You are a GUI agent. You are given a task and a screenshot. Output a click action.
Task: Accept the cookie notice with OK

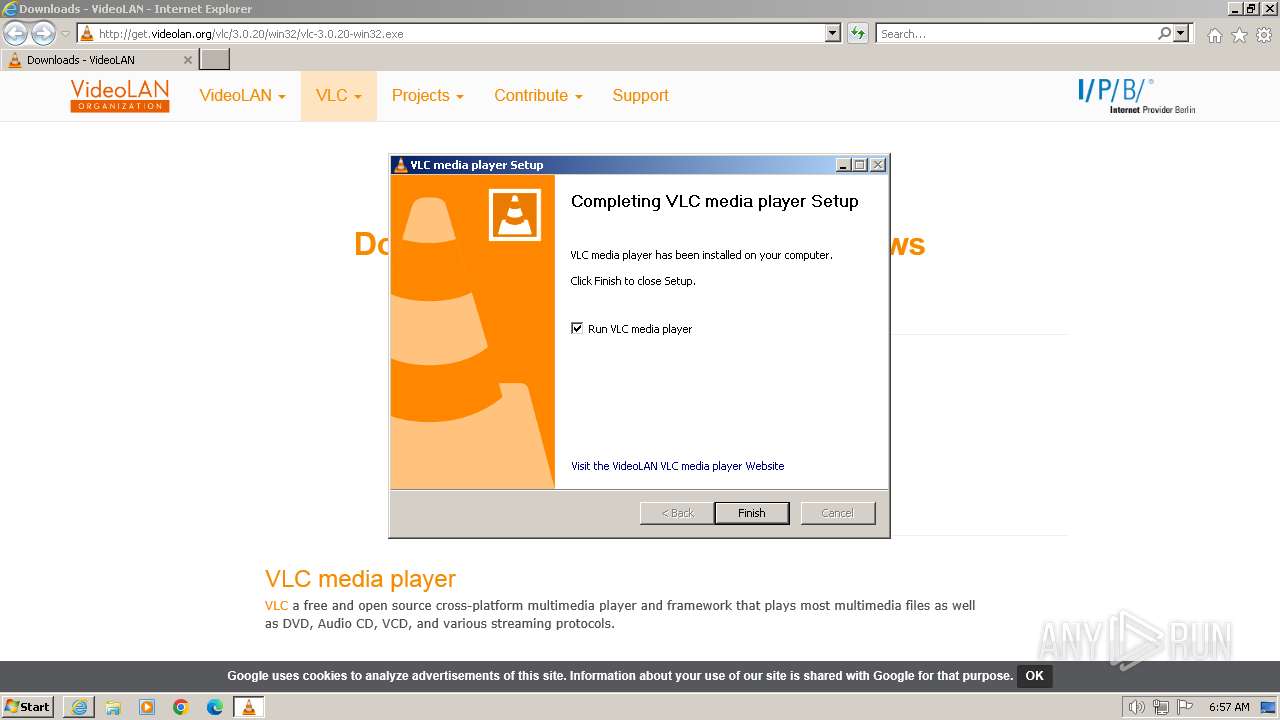1034,676
